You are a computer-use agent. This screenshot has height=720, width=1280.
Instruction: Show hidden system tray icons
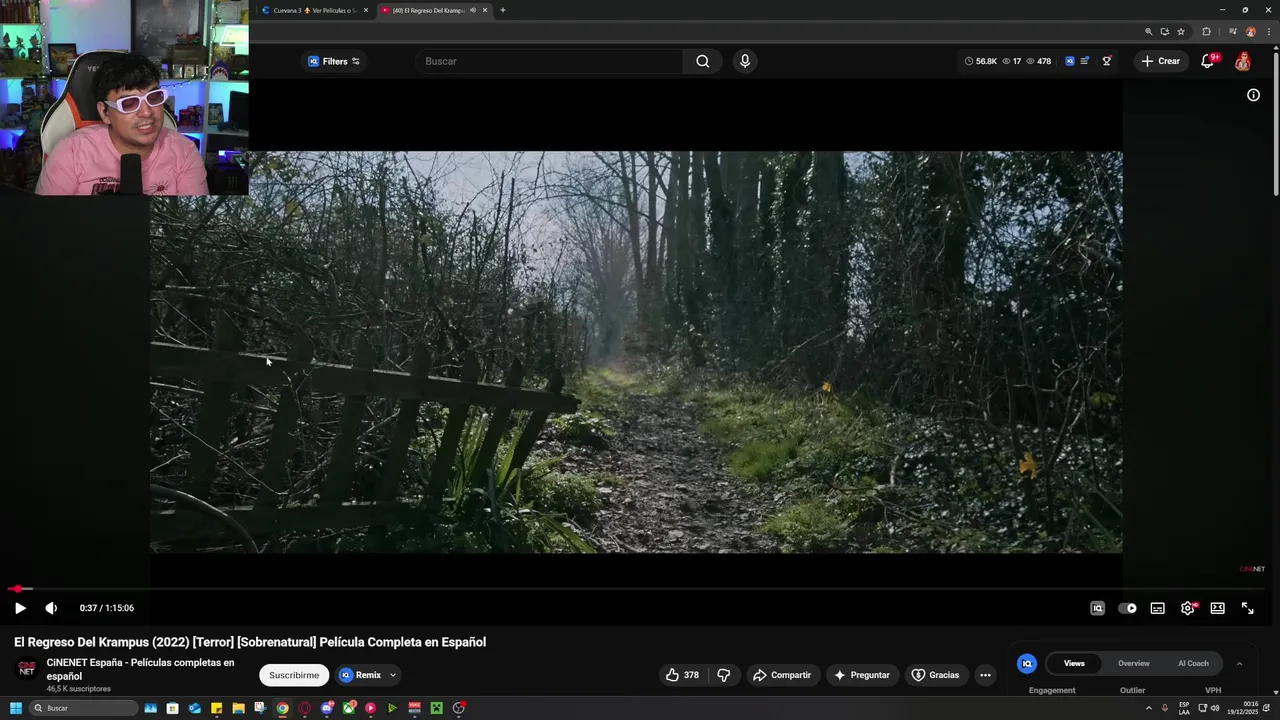pyautogui.click(x=1148, y=708)
